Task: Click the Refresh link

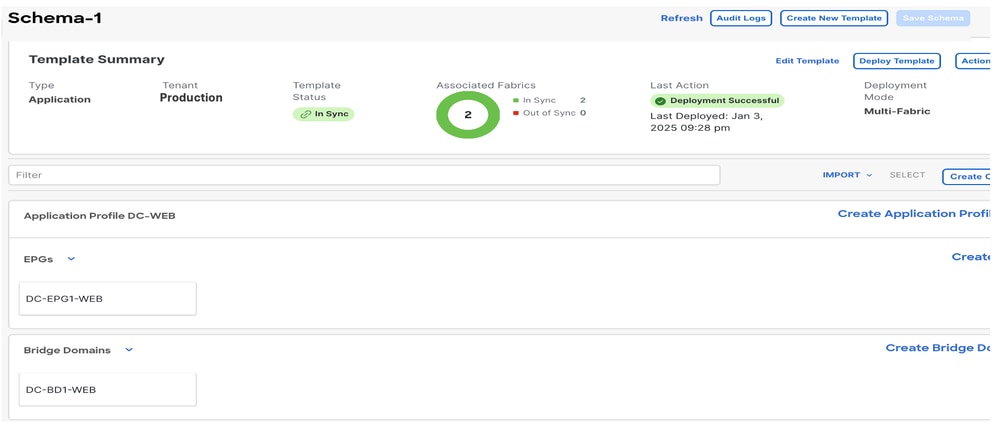Action: pyautogui.click(x=681, y=18)
